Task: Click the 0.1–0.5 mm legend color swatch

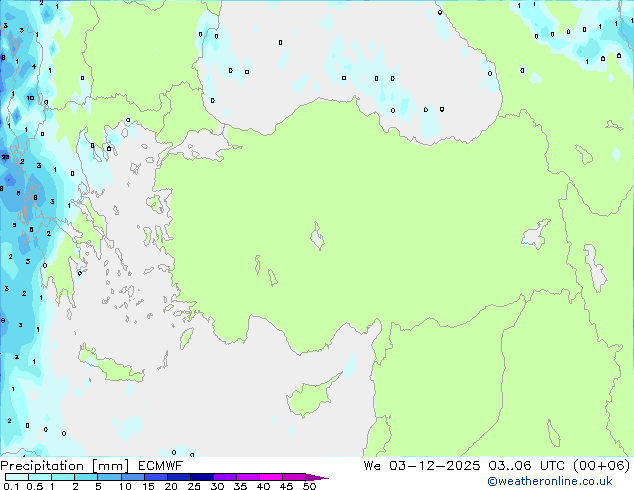Action: (17, 477)
